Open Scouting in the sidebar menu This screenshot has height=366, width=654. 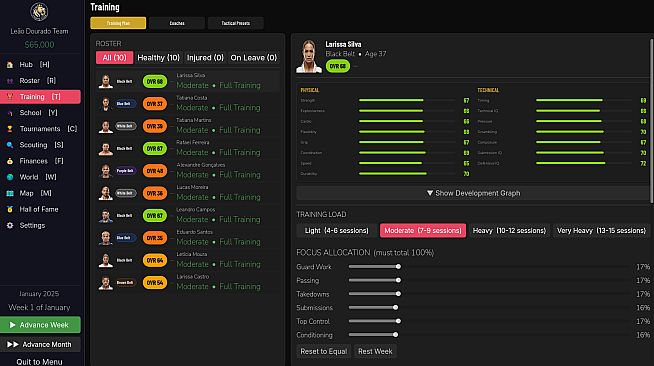pyautogui.click(x=40, y=145)
